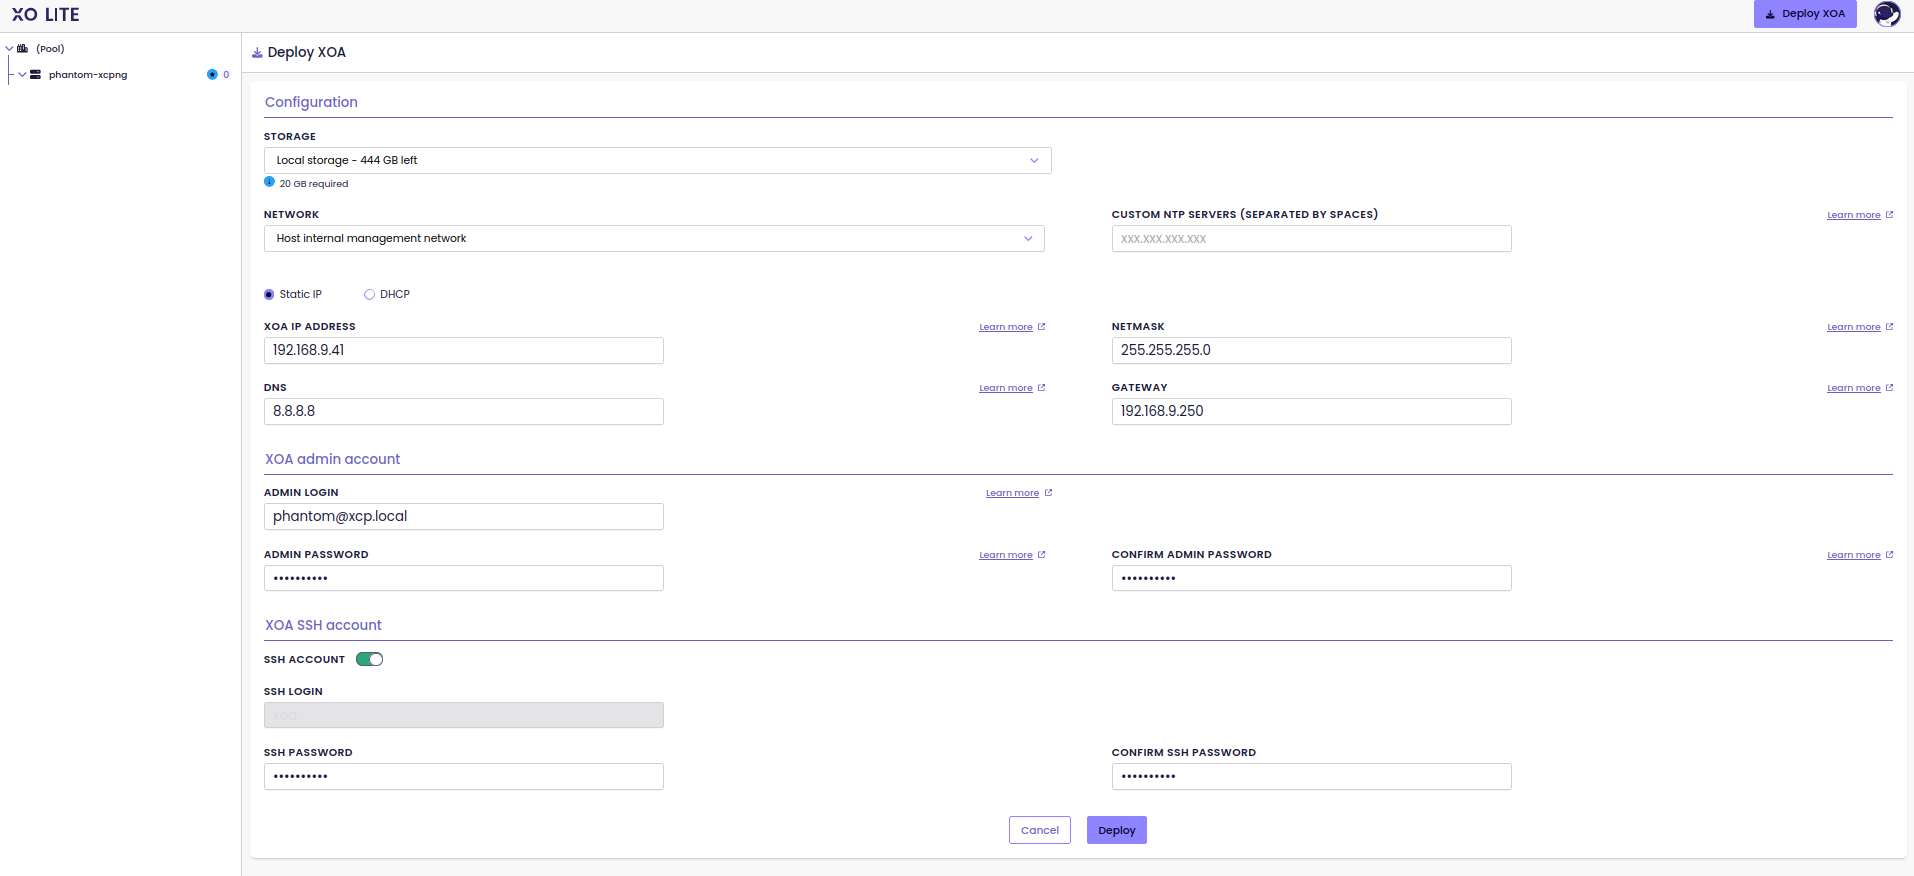Image resolution: width=1914 pixels, height=876 pixels.
Task: Click the external link icon next to NTP Learn more
Action: coord(1889,215)
